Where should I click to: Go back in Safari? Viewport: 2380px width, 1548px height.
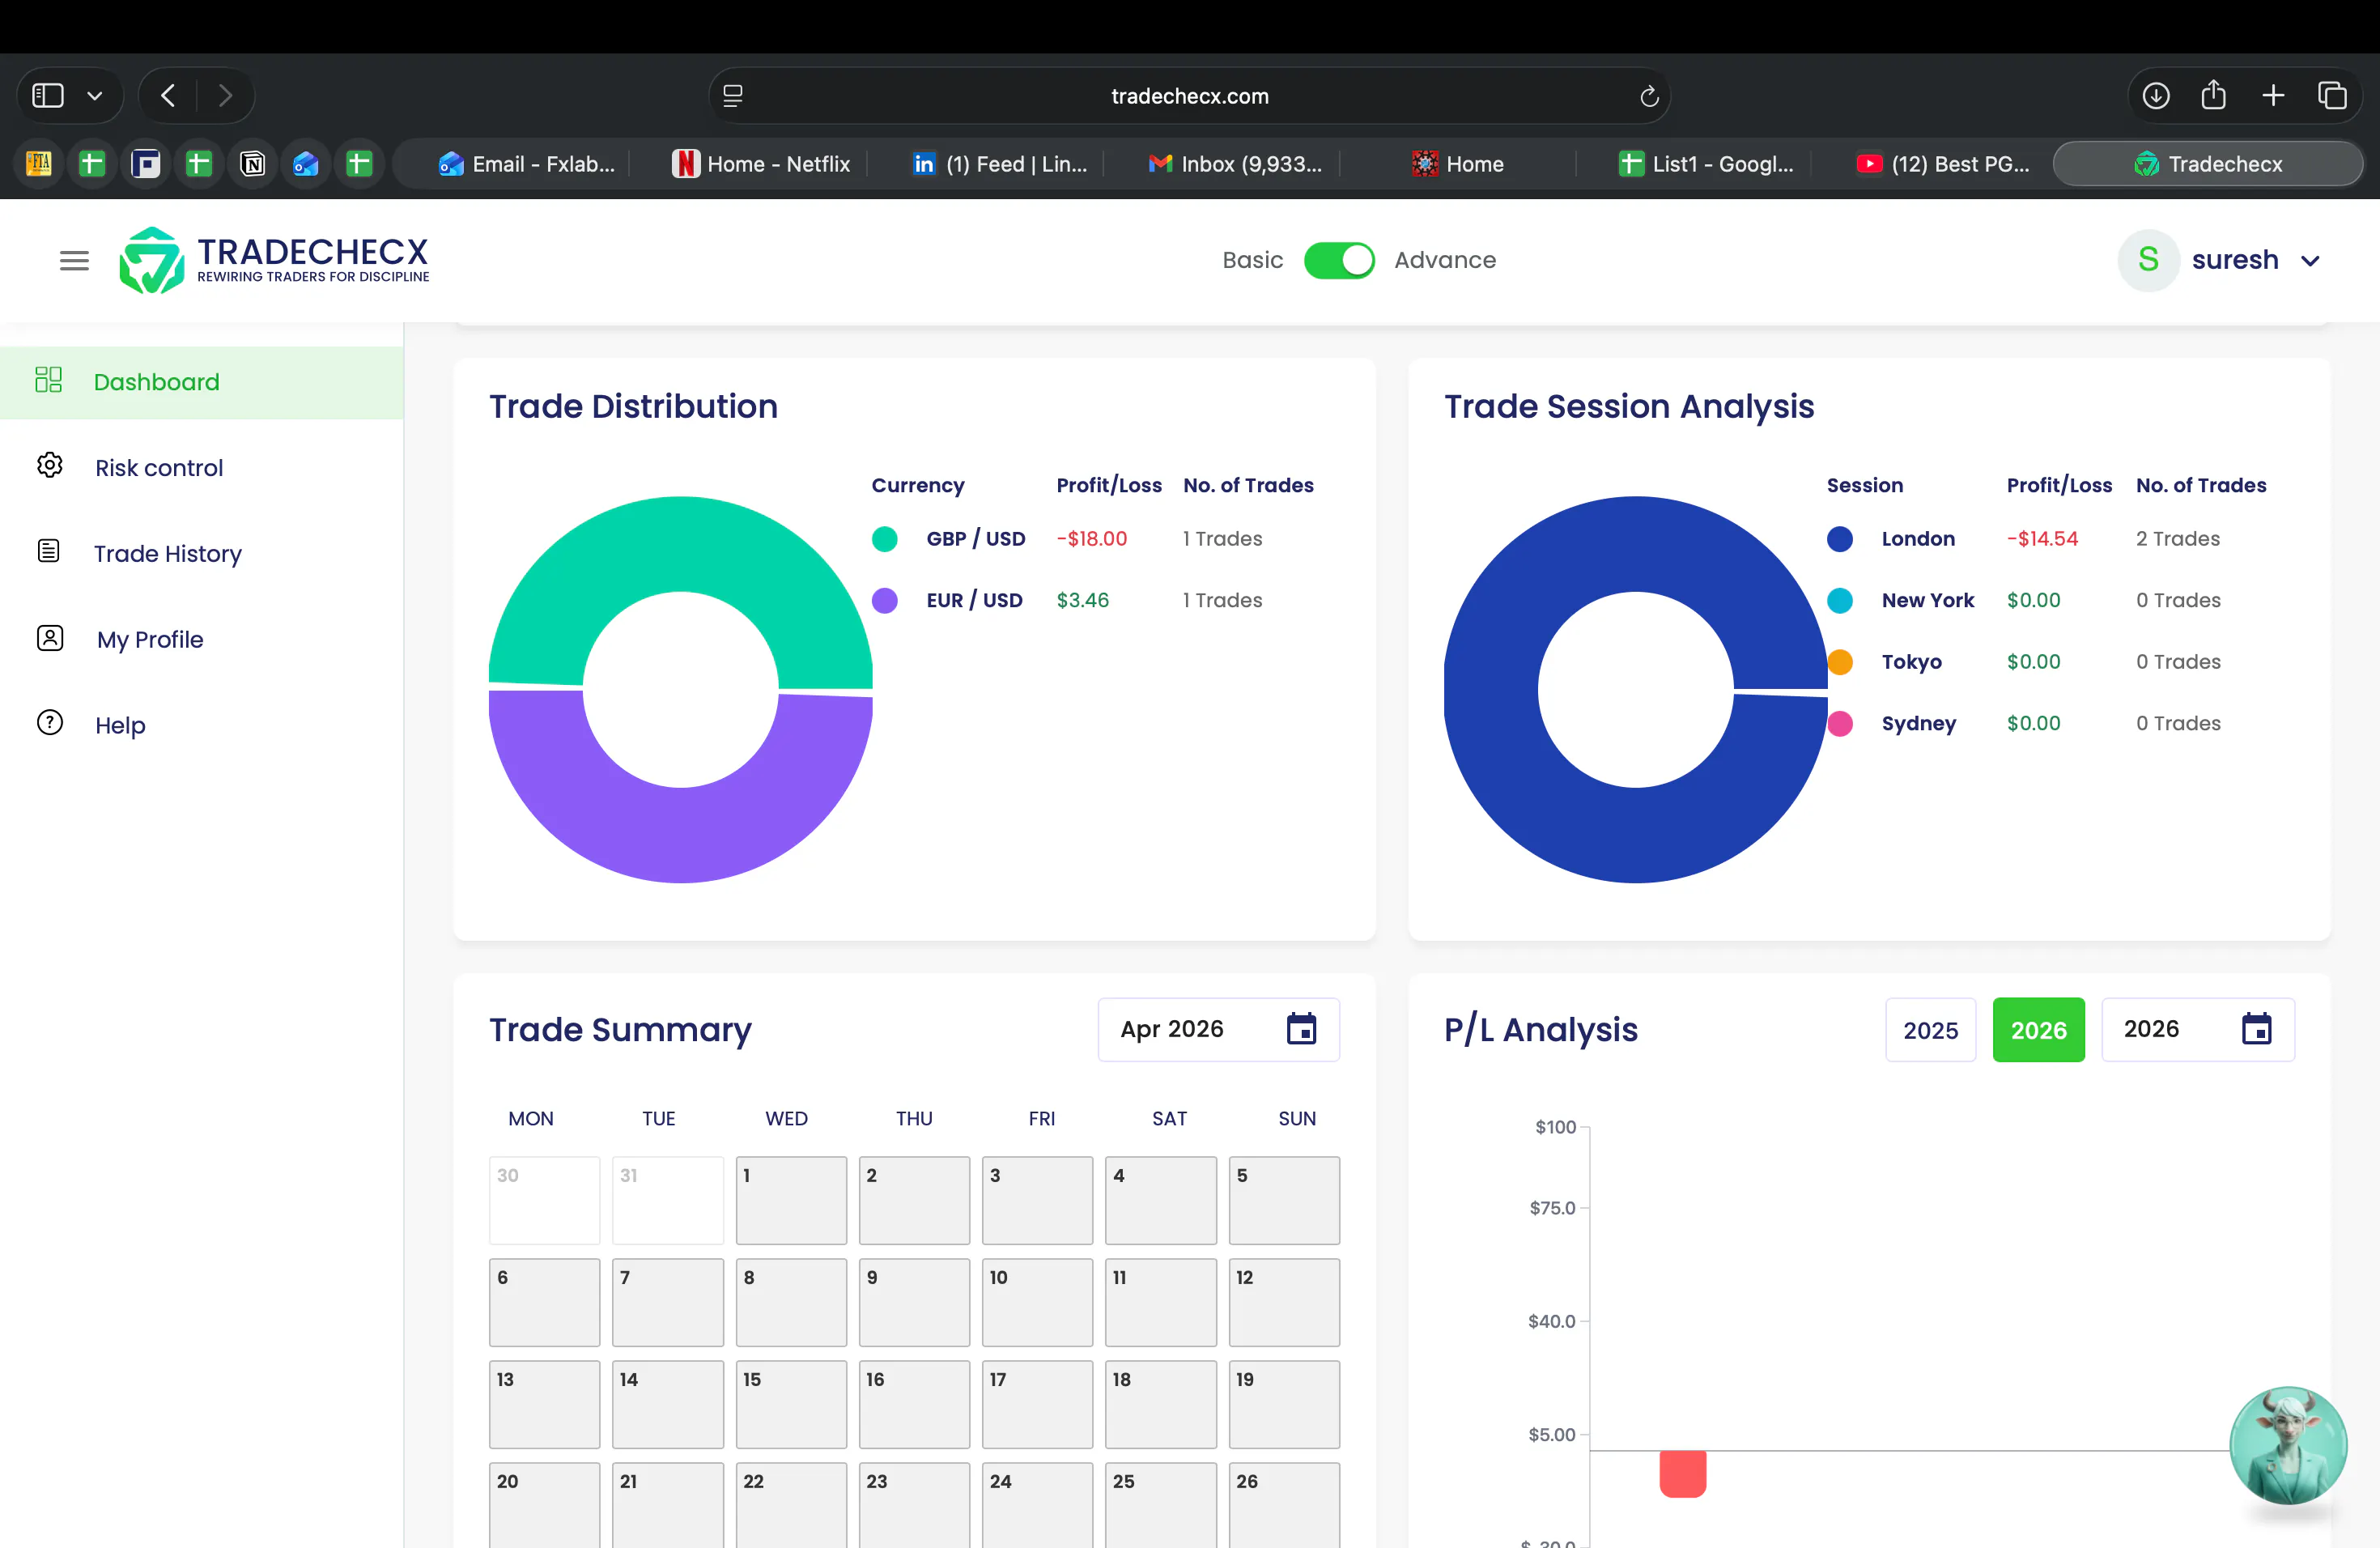click(x=168, y=96)
